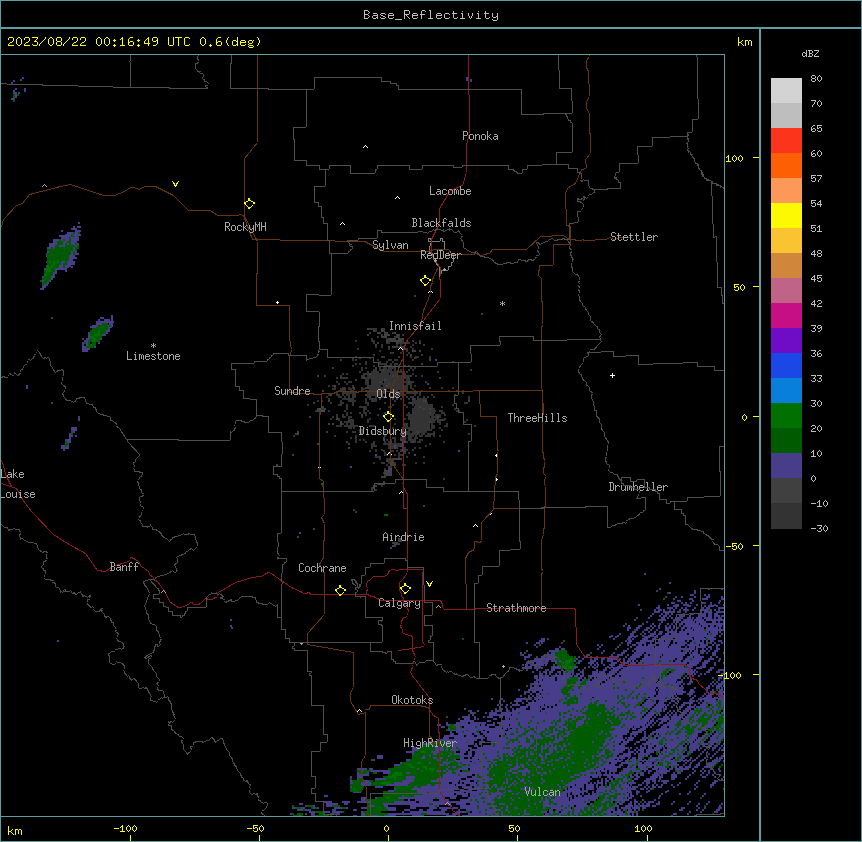Click the Olds city label
862x842 pixels.
pyautogui.click(x=388, y=394)
